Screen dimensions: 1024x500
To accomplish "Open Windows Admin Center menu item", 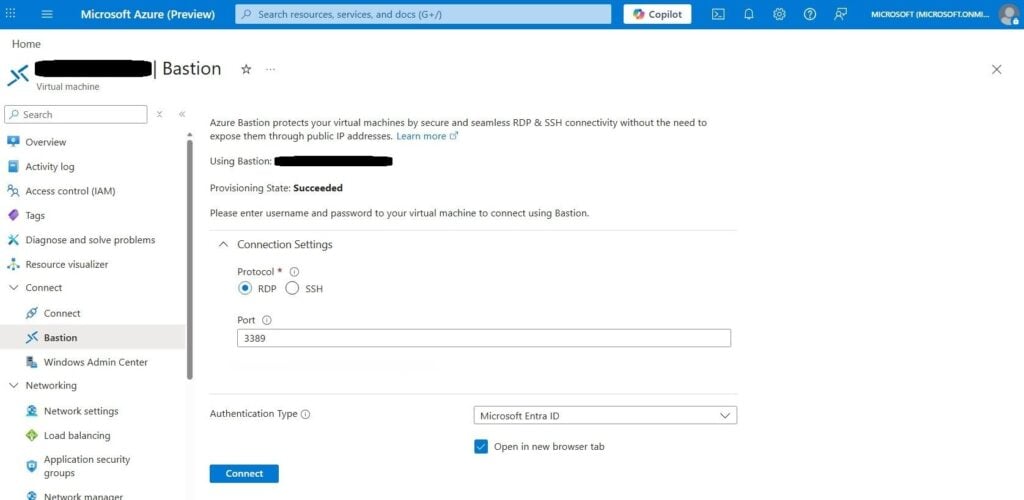I will tap(95, 362).
